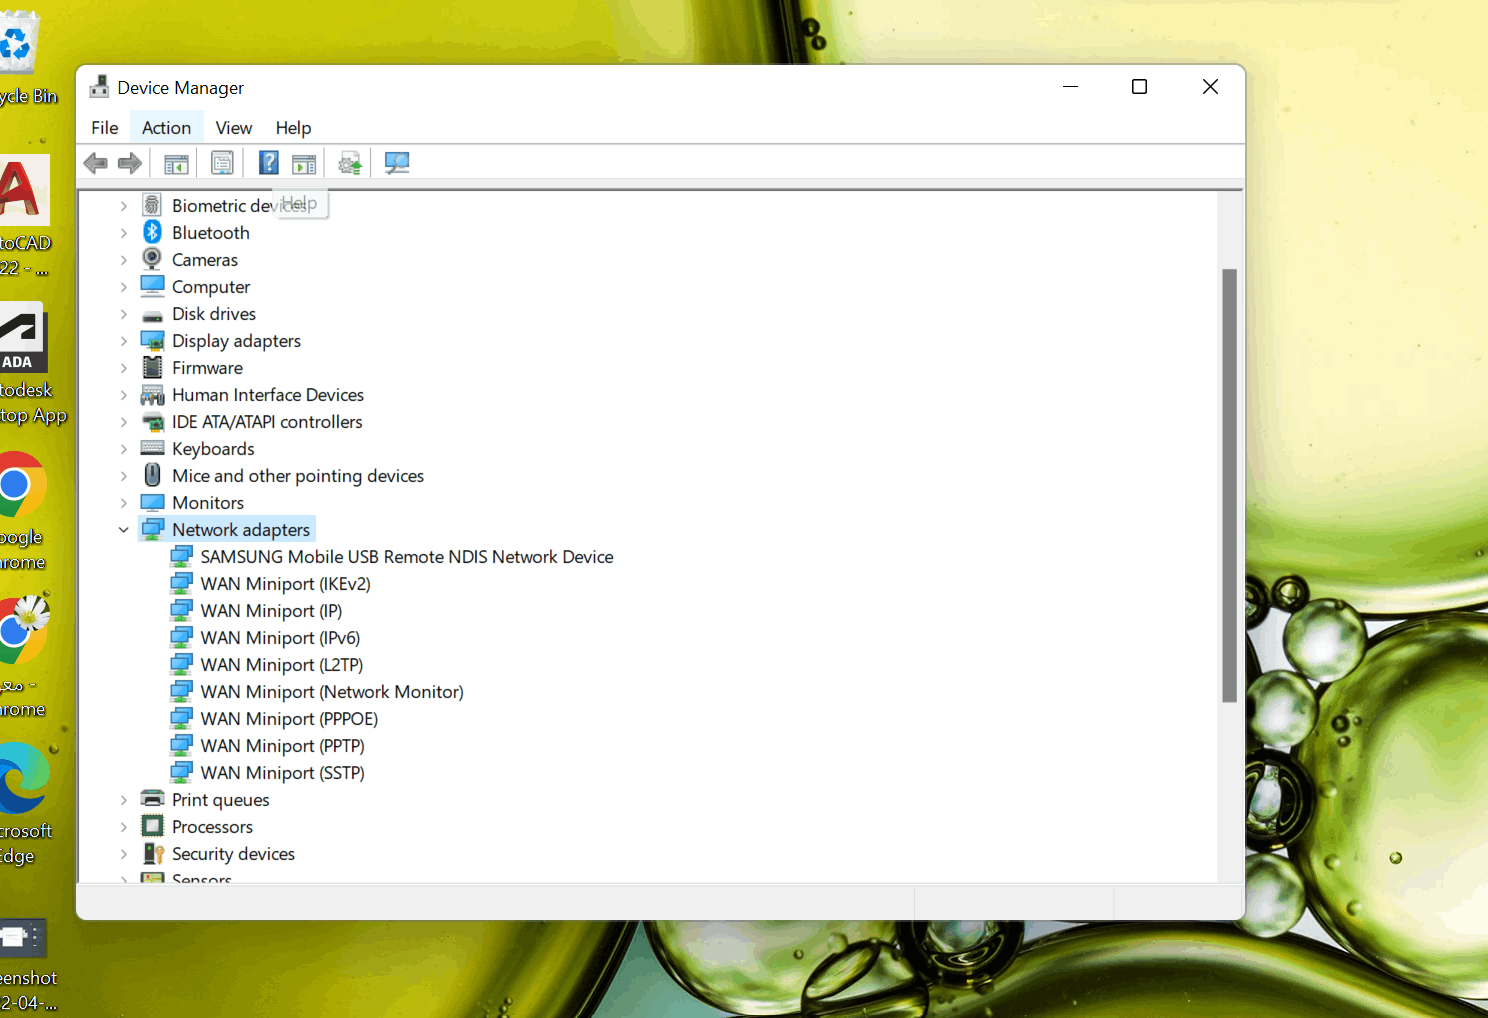Expand the Bluetooth node

pos(124,233)
